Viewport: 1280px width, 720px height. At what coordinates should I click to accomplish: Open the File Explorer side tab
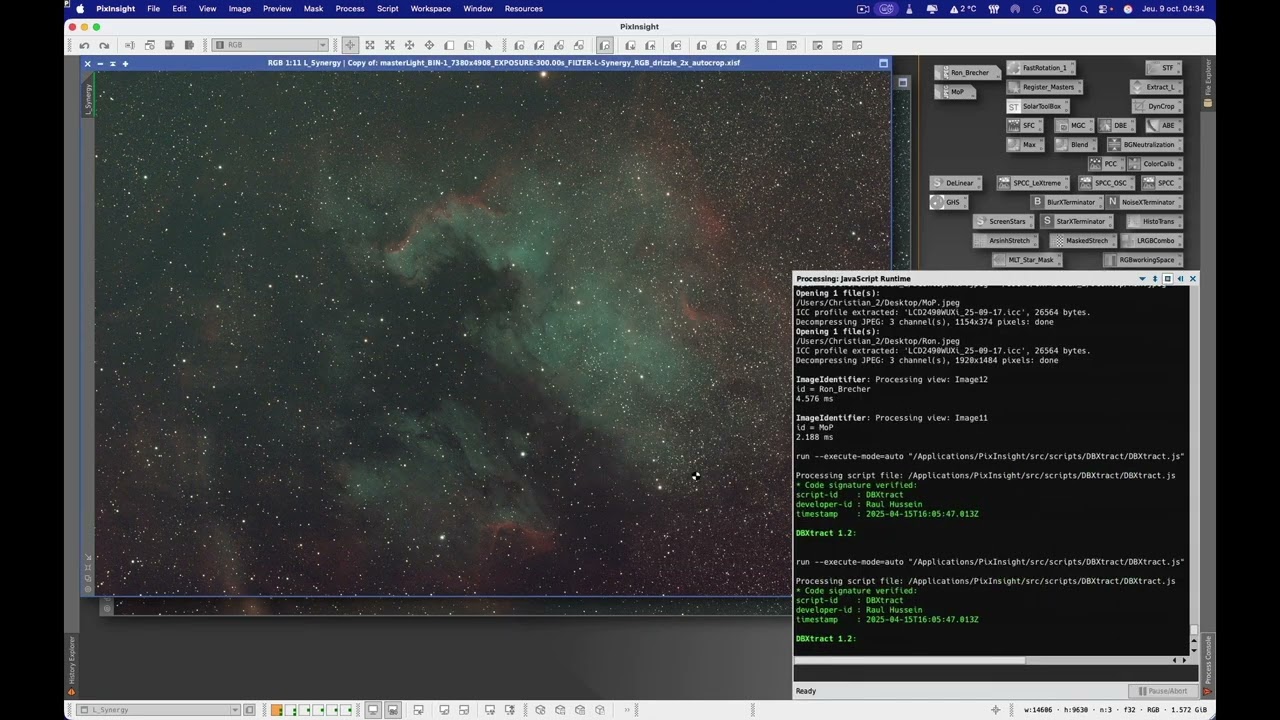tap(1207, 84)
